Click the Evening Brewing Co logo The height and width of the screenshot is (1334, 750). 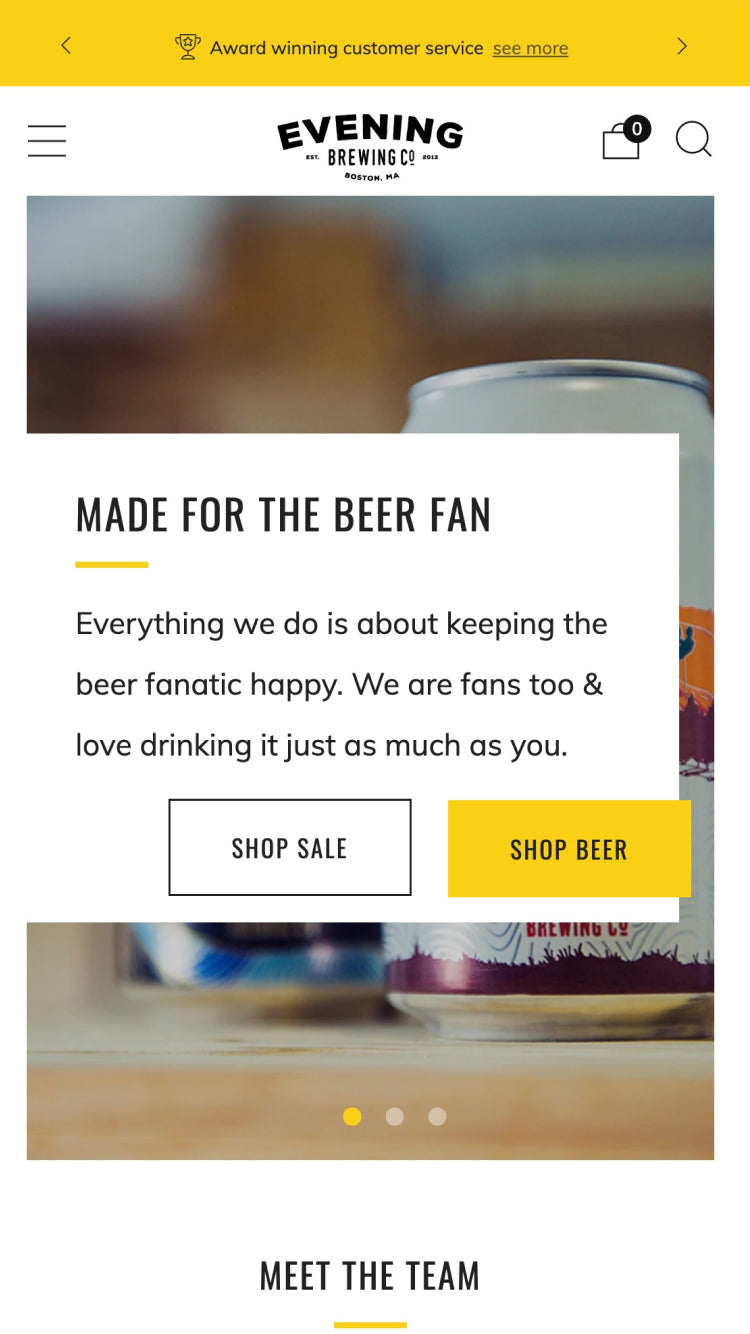coord(370,147)
